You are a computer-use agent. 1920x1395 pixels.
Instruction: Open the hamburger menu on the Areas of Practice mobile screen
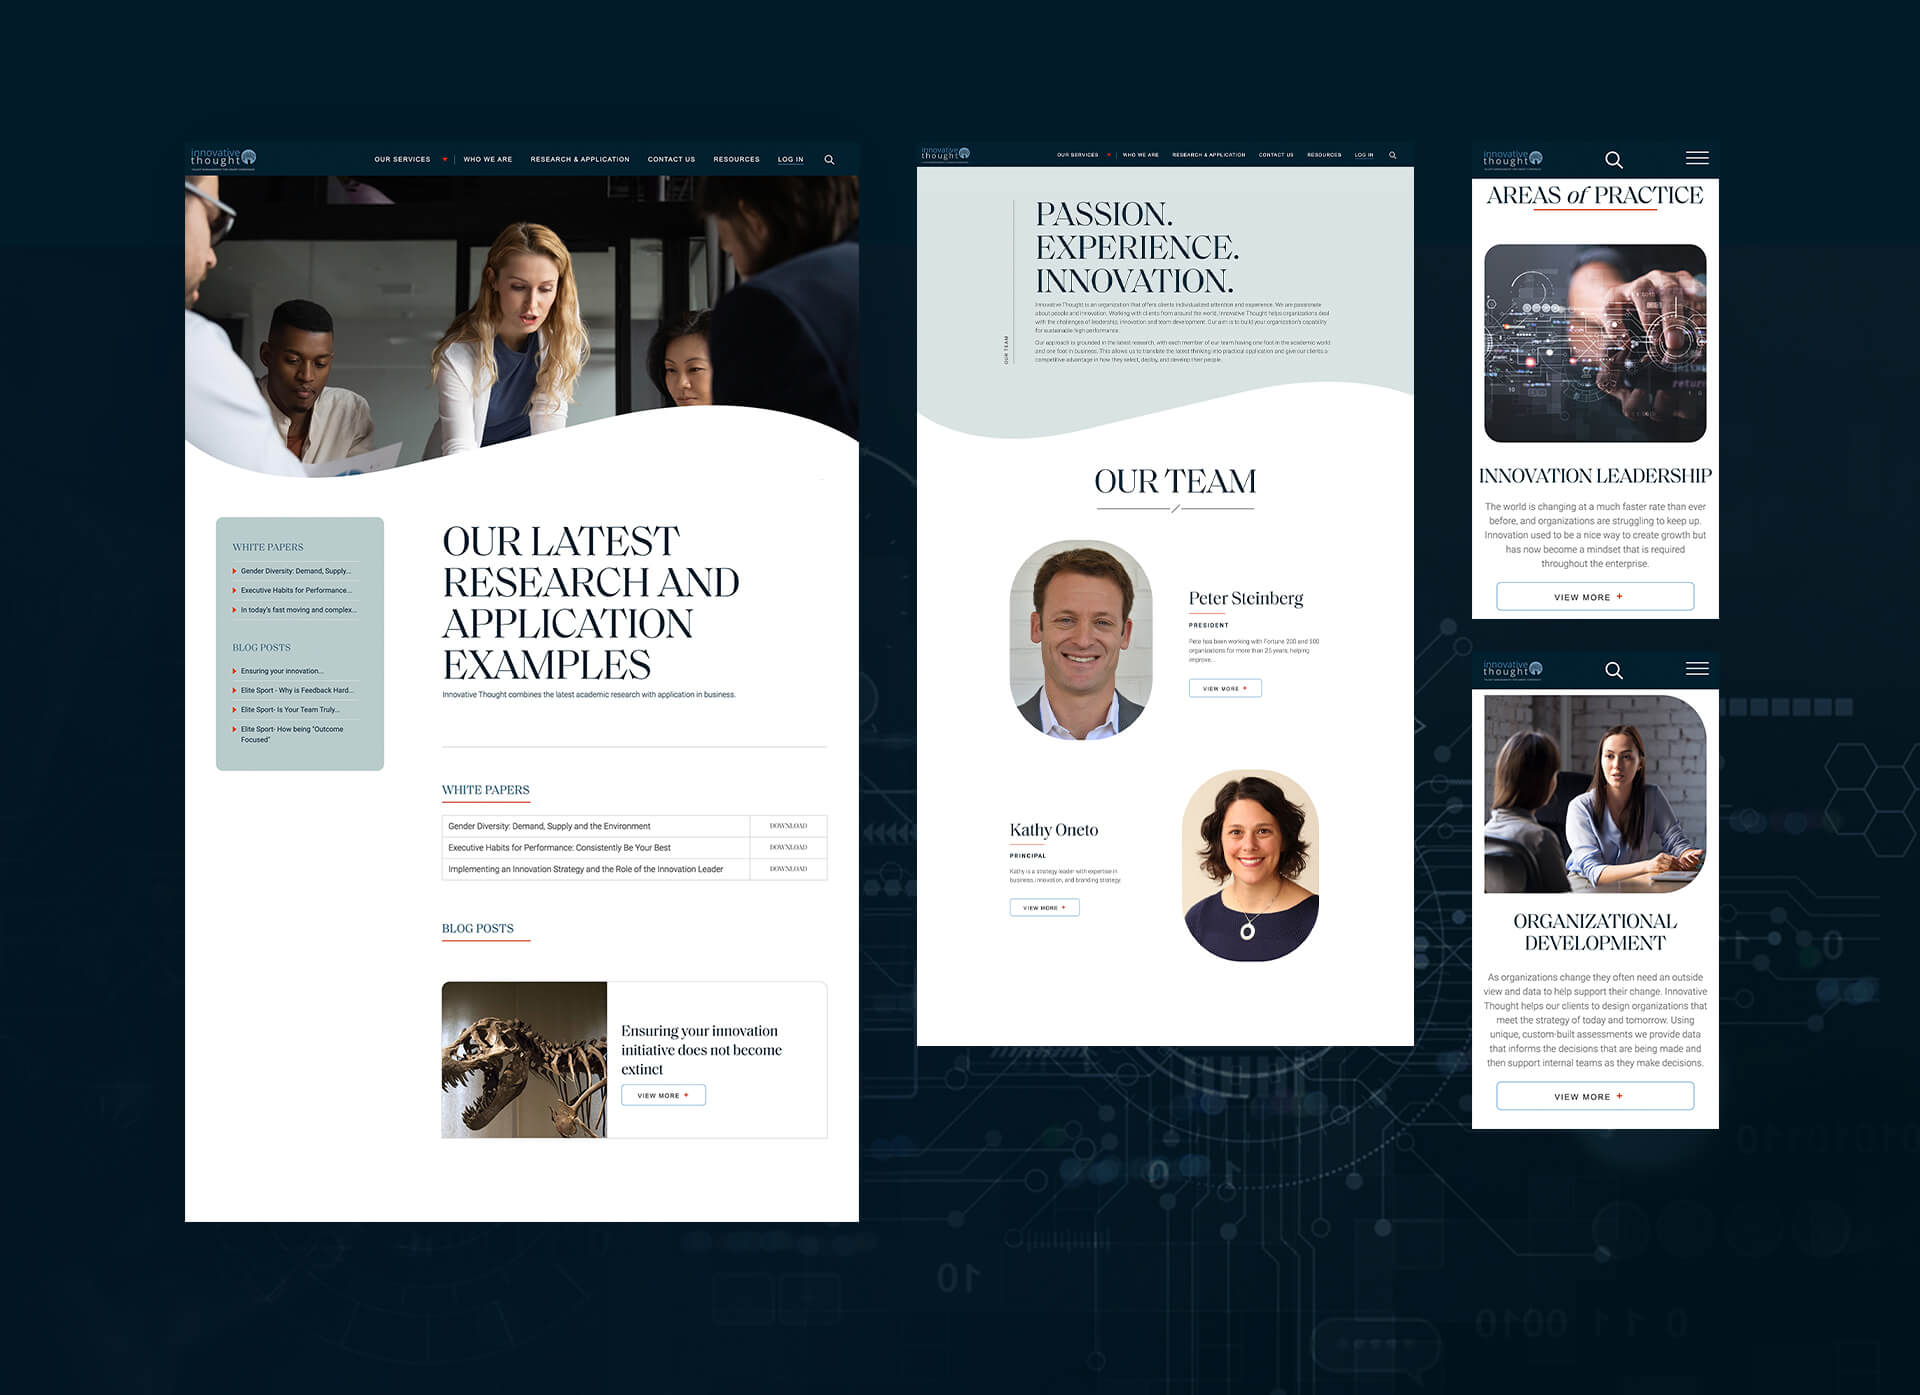1697,158
